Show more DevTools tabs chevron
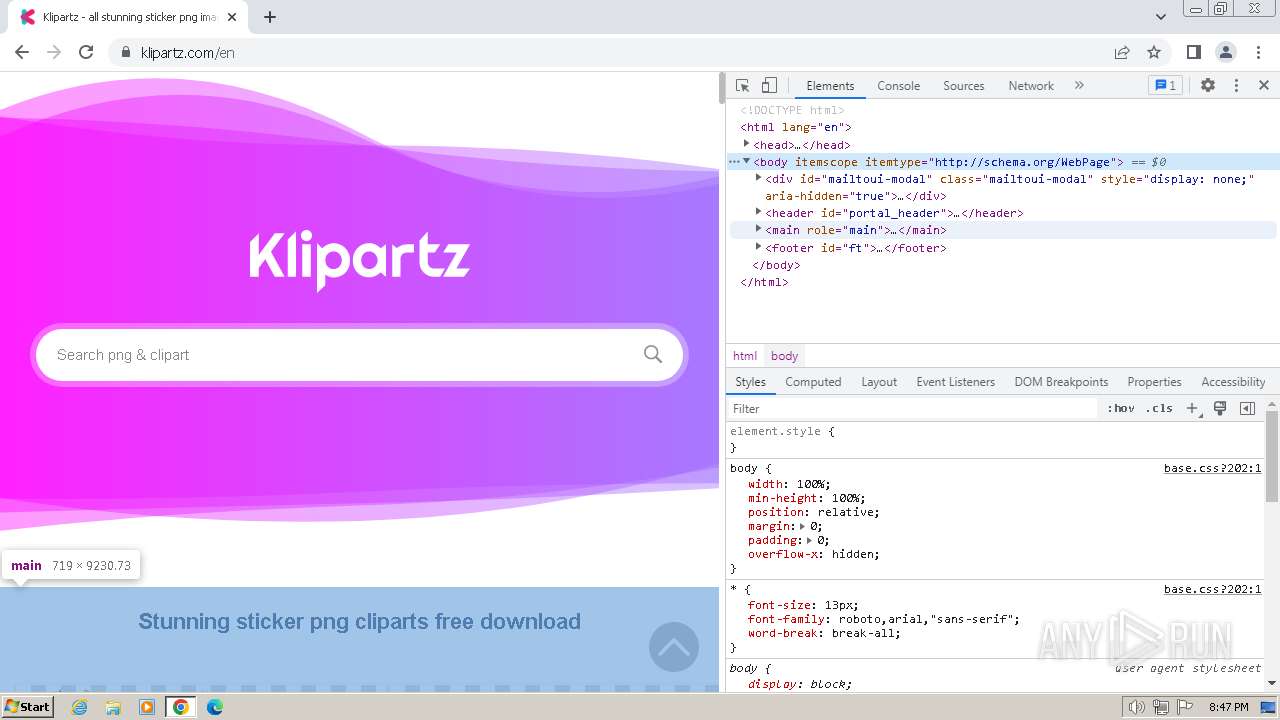The width and height of the screenshot is (1280, 720). (1079, 86)
